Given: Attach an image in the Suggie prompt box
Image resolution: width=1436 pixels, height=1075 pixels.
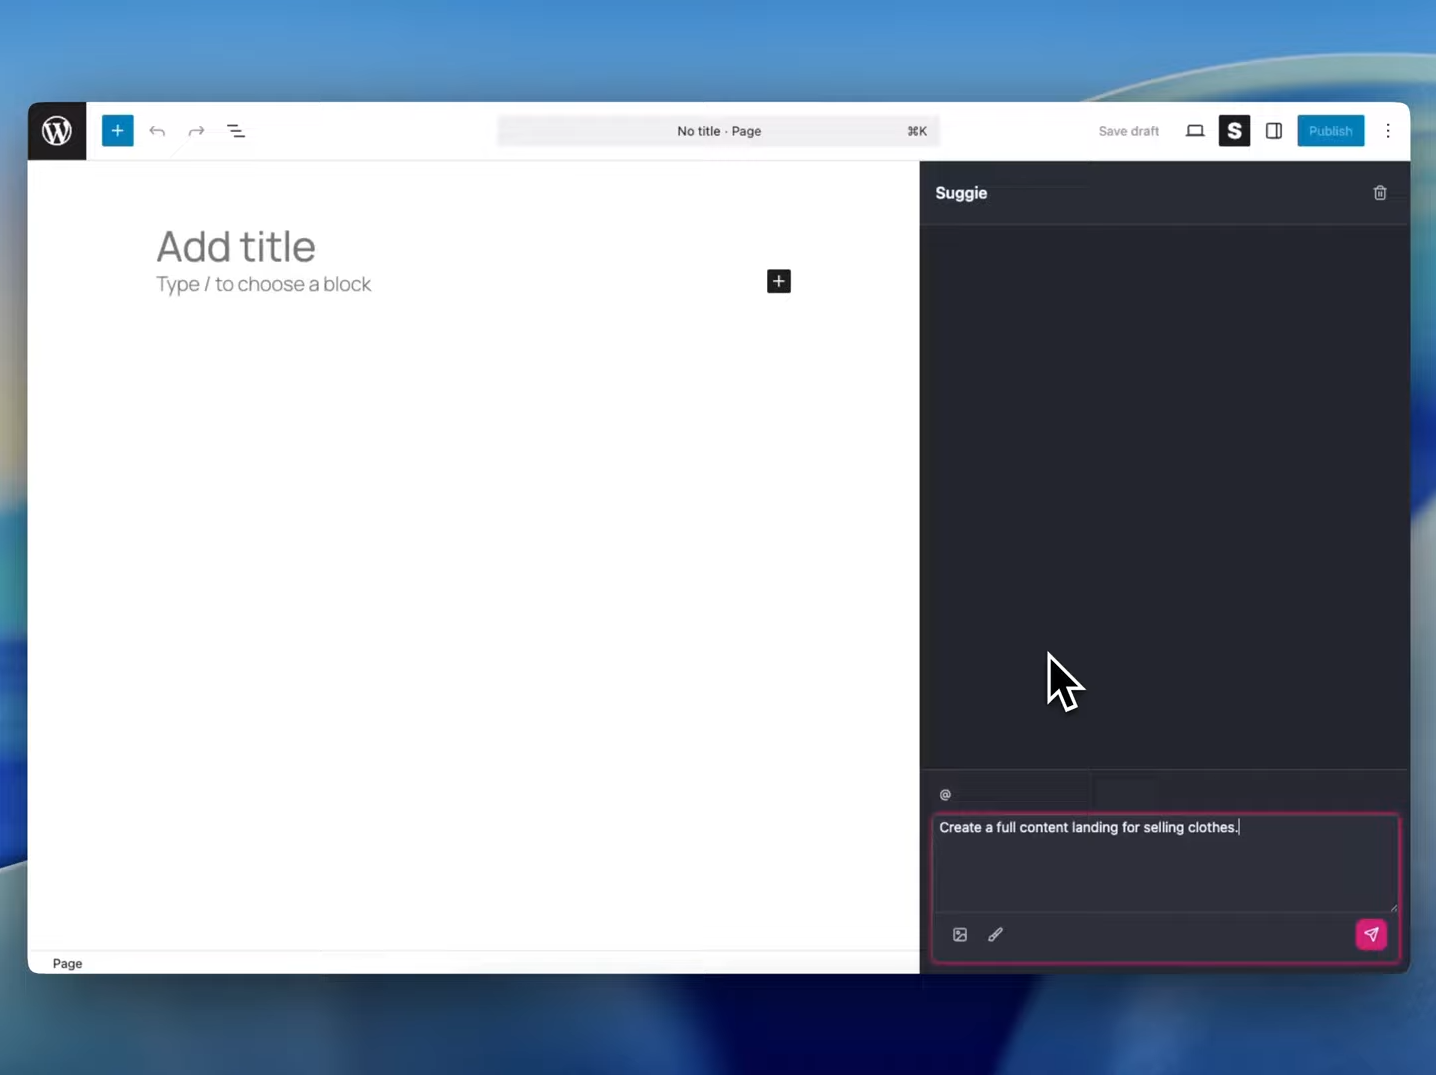Looking at the screenshot, I should click(959, 934).
